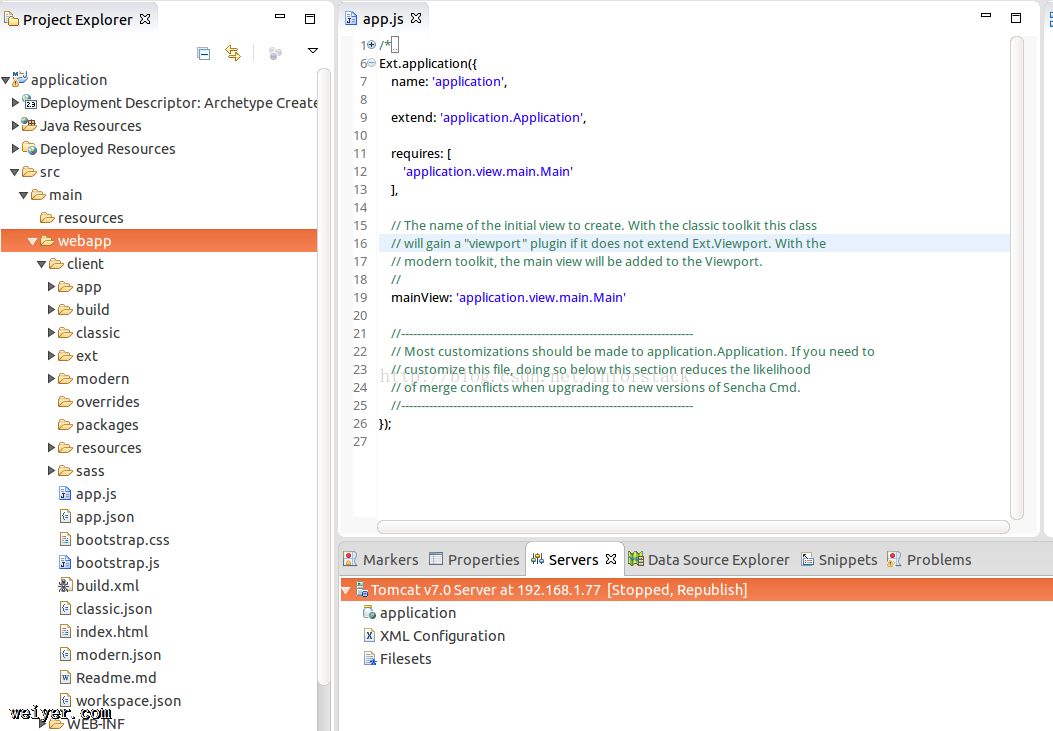Click line 19 mainView code

click(x=508, y=297)
